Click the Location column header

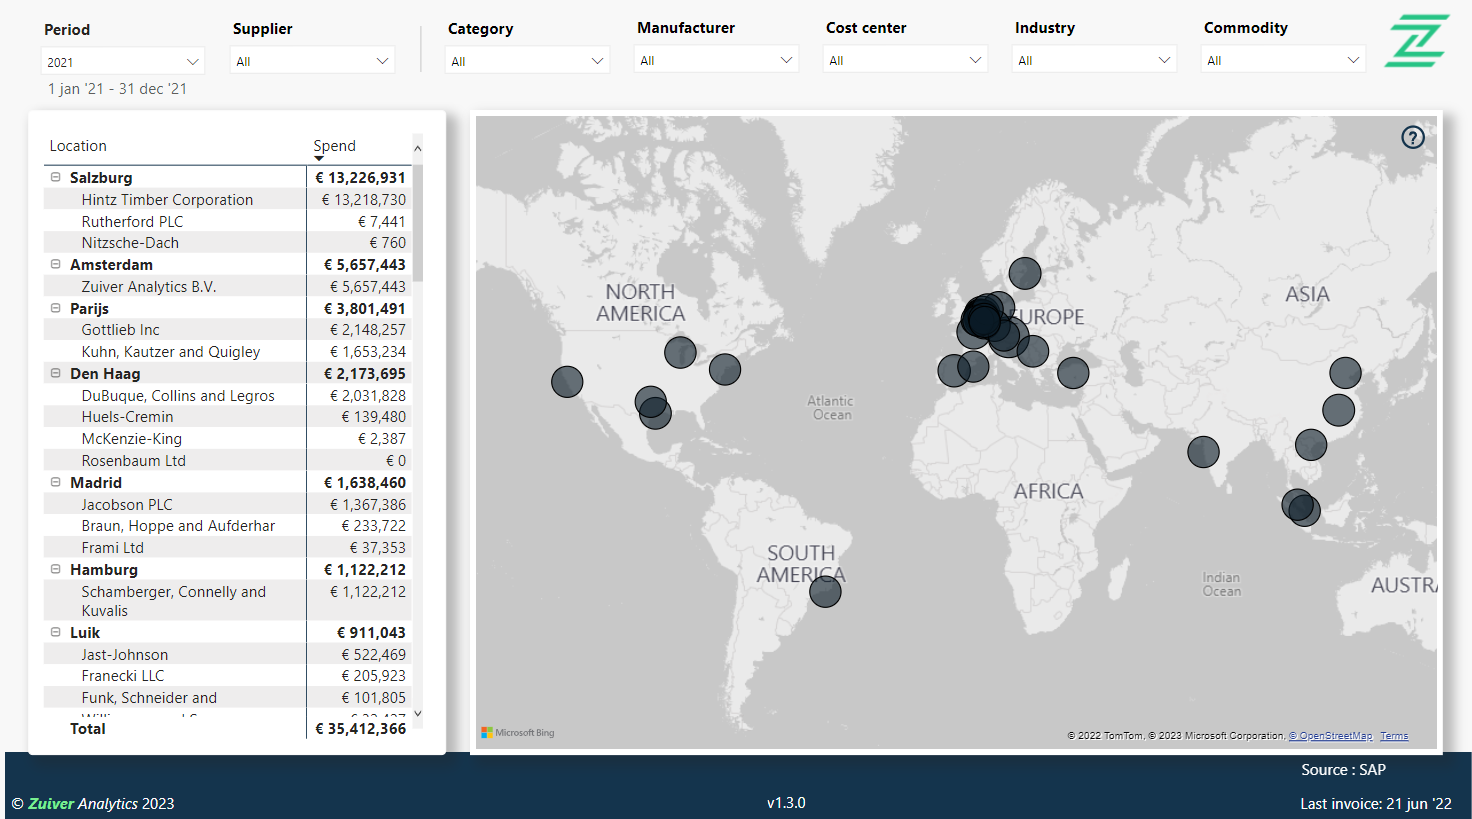coord(78,146)
